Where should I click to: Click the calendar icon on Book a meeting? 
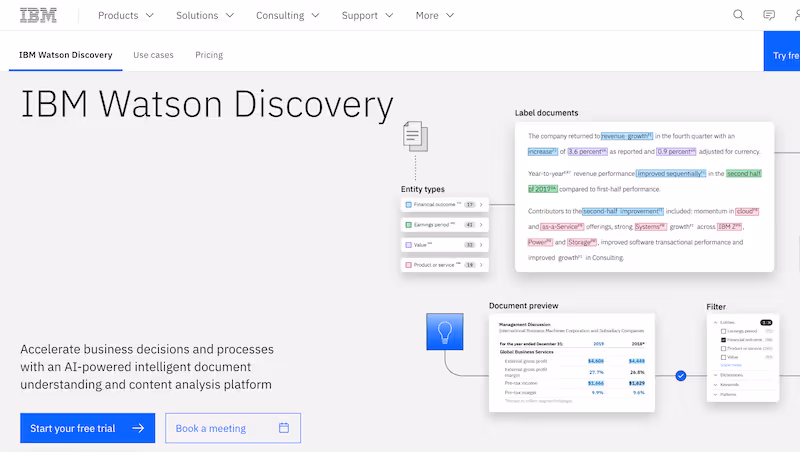pyautogui.click(x=284, y=428)
